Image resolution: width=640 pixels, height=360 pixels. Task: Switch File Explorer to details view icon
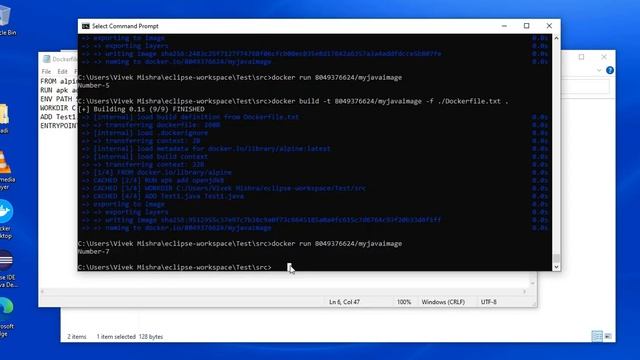[x=597, y=336]
